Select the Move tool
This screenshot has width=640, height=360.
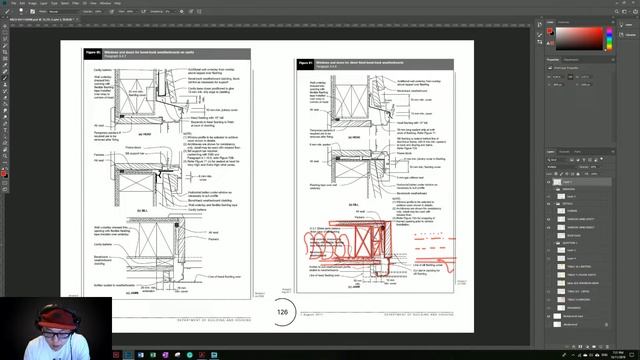(4, 27)
